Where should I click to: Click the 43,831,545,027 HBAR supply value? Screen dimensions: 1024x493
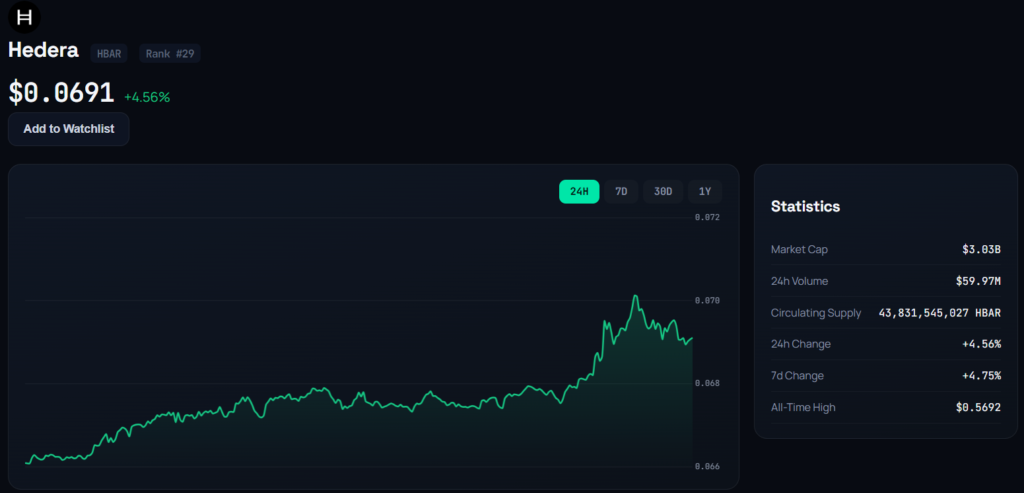point(940,313)
